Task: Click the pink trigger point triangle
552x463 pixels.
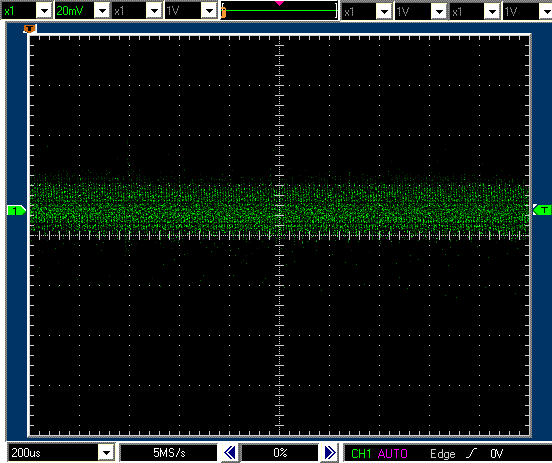Action: 279,3
